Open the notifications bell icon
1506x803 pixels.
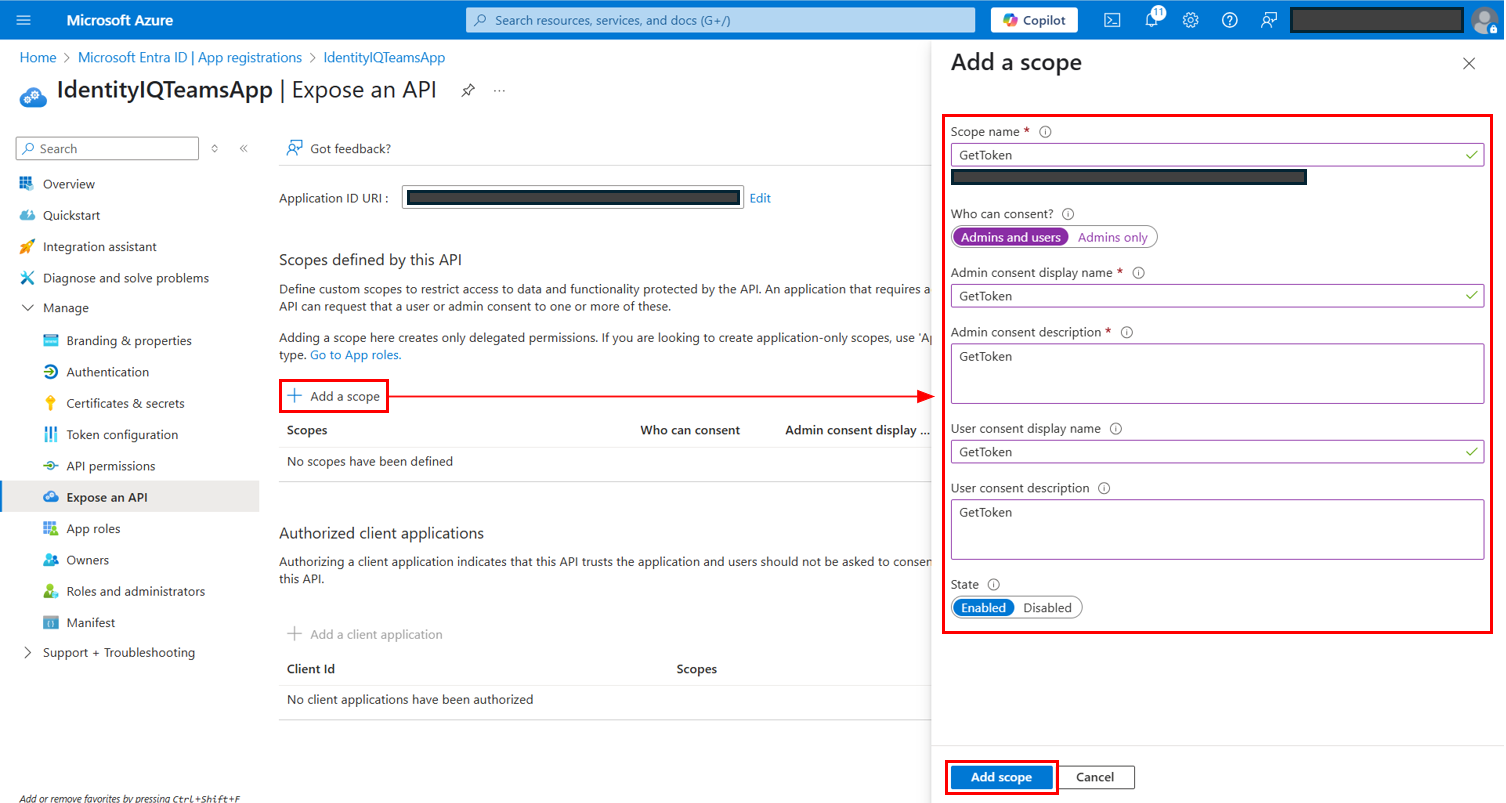[x=1151, y=20]
